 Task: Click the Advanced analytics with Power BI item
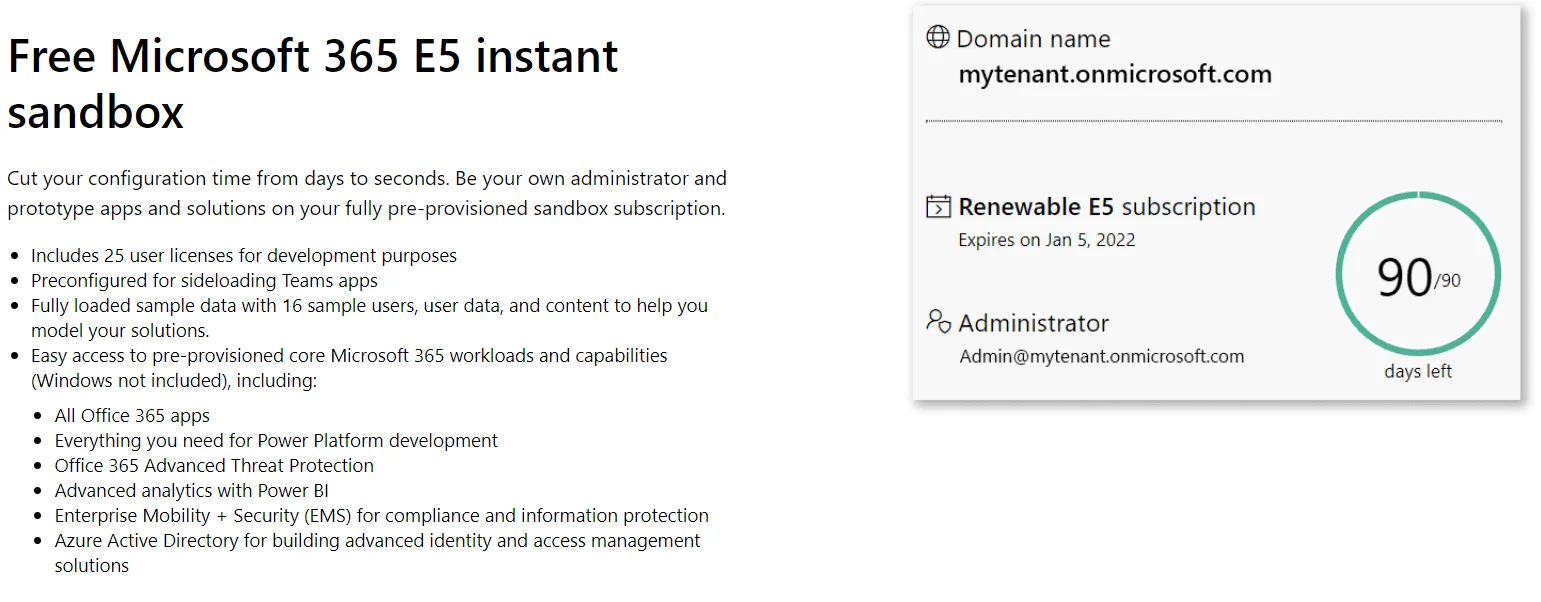tap(191, 491)
